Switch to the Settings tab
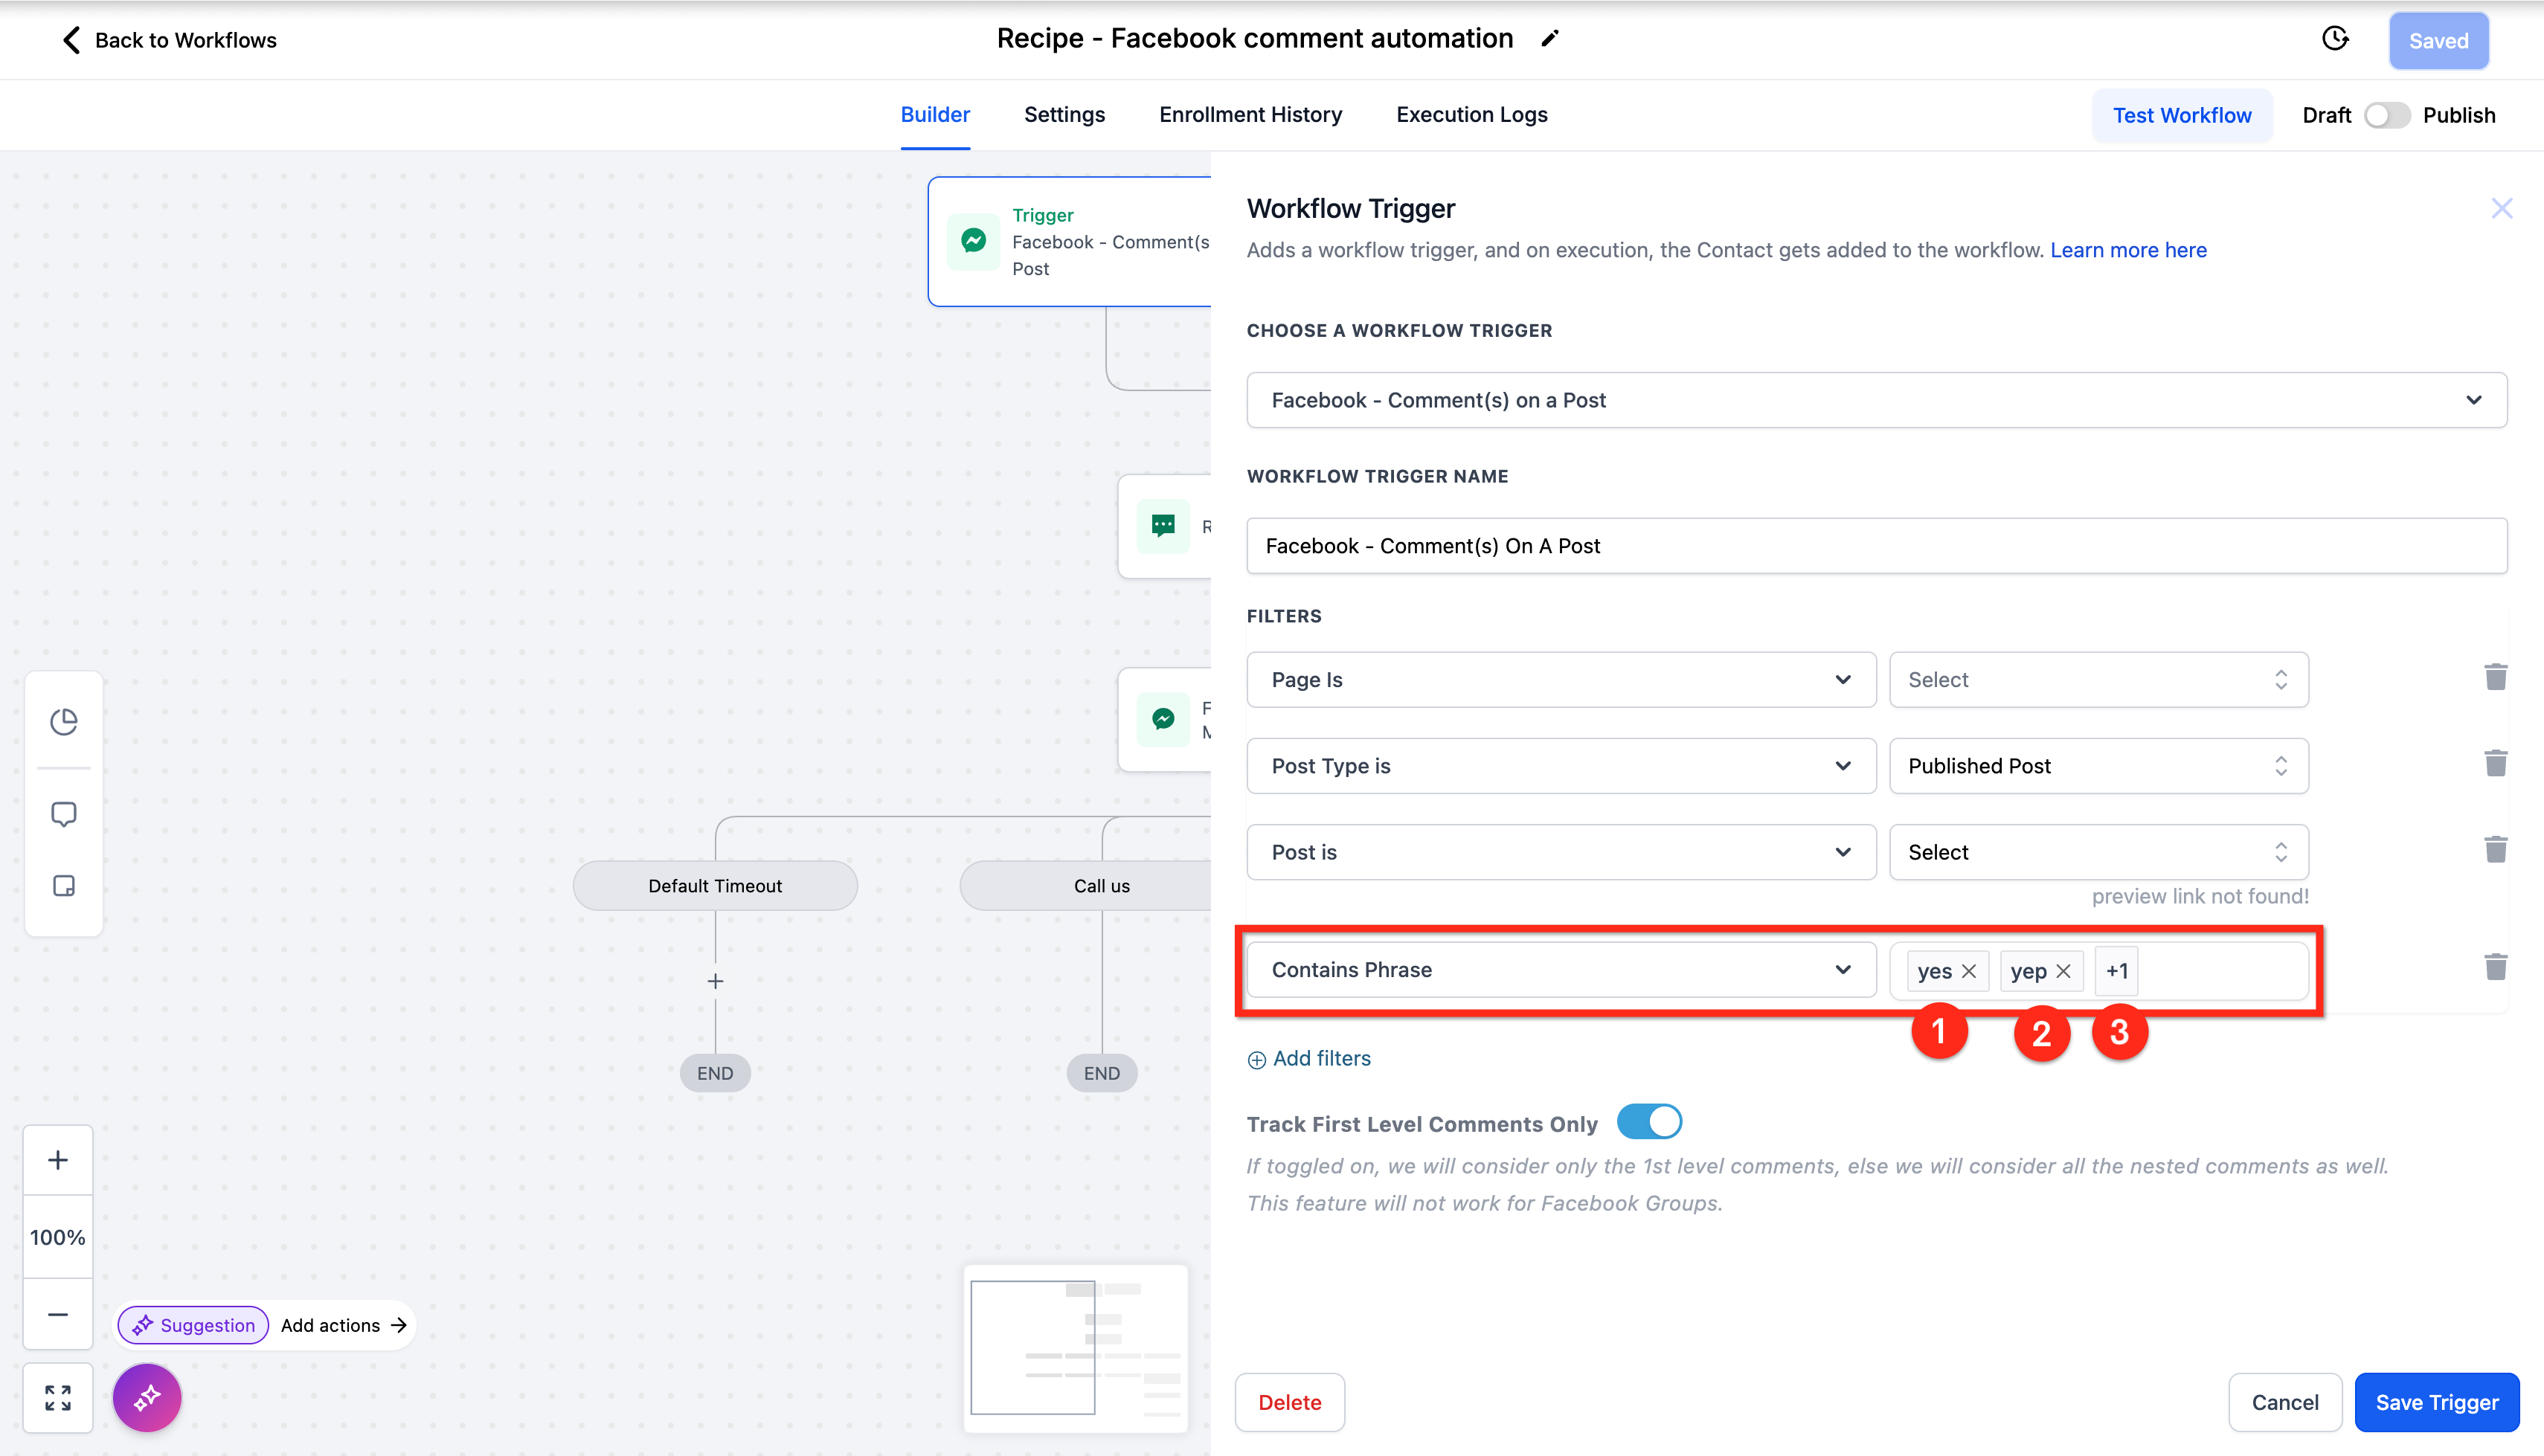 click(1064, 115)
